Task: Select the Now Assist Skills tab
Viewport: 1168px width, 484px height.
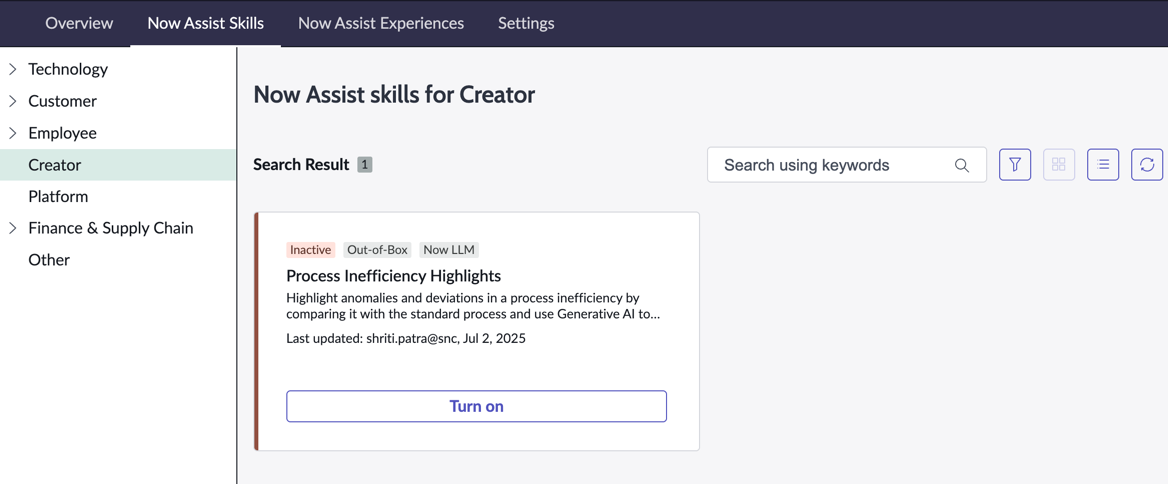Action: 206,23
